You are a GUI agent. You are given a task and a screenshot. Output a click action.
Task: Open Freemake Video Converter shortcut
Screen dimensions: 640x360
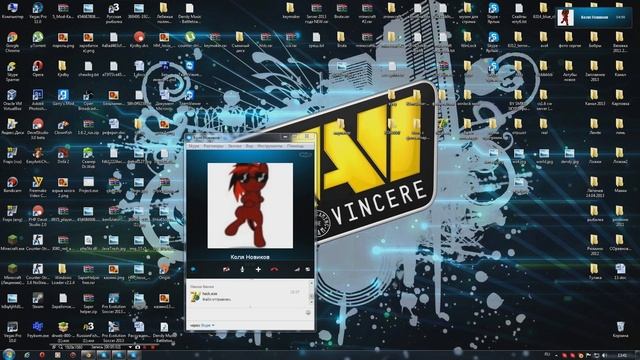click(38, 186)
